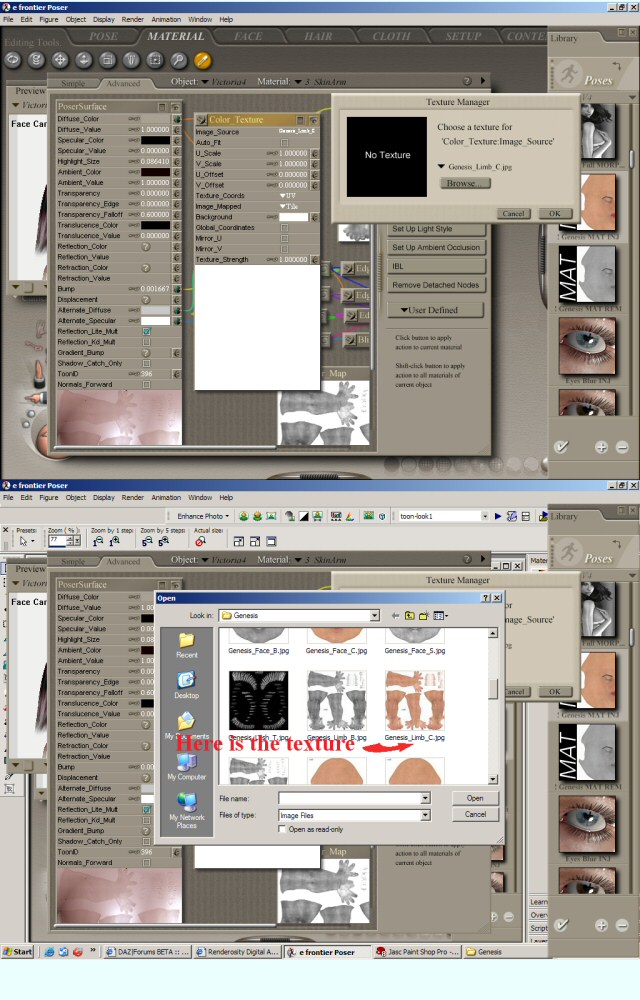640x1000 pixels.
Task: Go up one folder level in Open dialog
Action: click(410, 615)
